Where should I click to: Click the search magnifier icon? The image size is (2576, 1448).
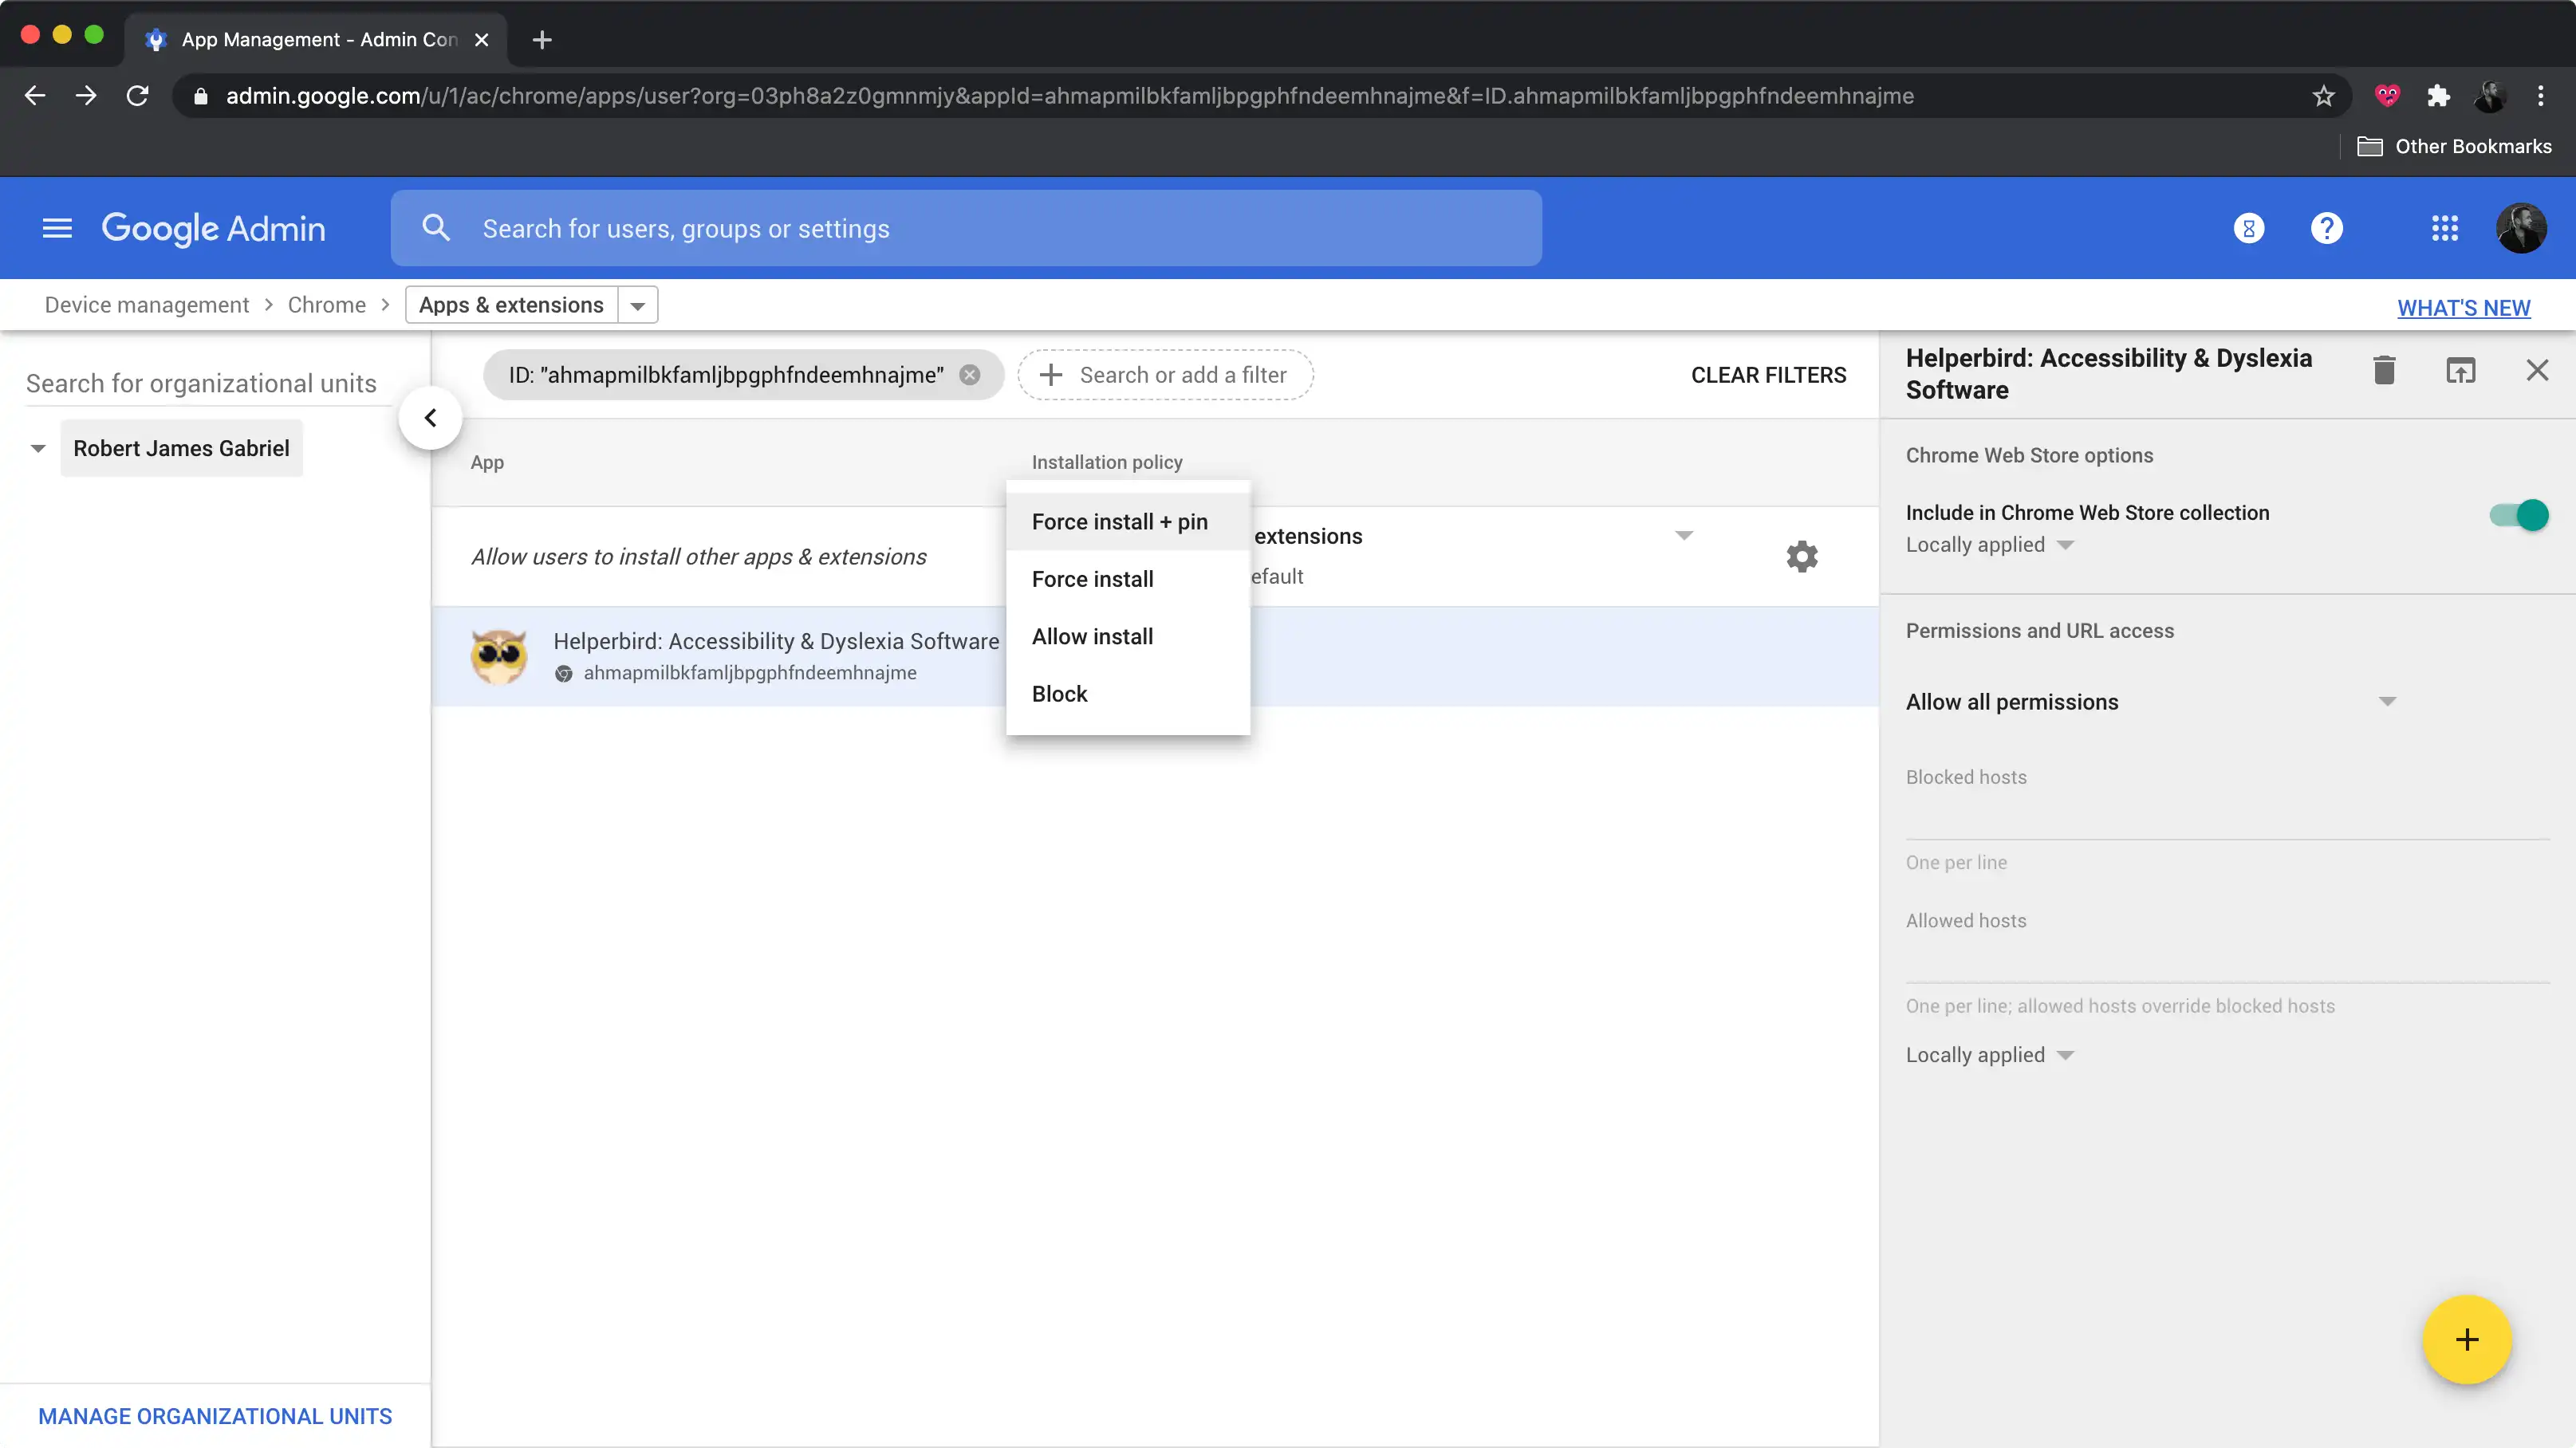pos(436,228)
